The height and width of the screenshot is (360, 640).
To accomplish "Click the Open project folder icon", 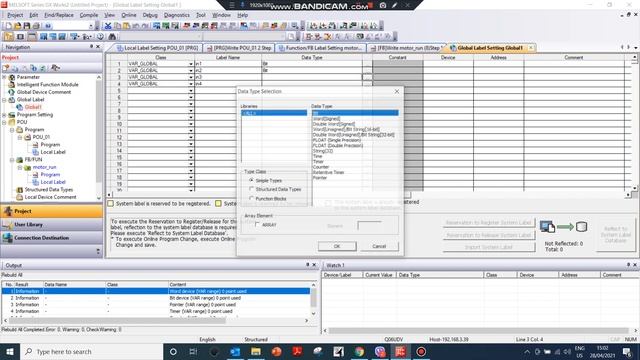I will [x=18, y=26].
